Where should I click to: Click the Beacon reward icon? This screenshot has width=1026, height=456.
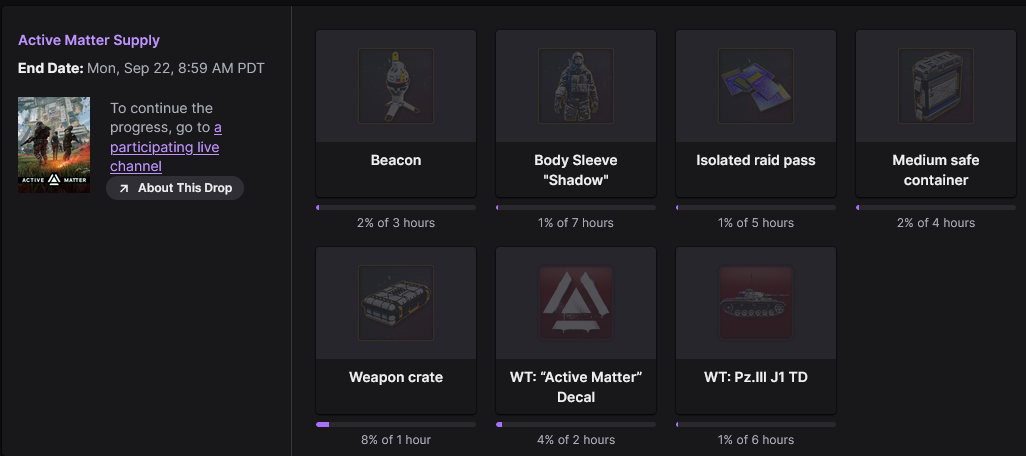pos(396,86)
